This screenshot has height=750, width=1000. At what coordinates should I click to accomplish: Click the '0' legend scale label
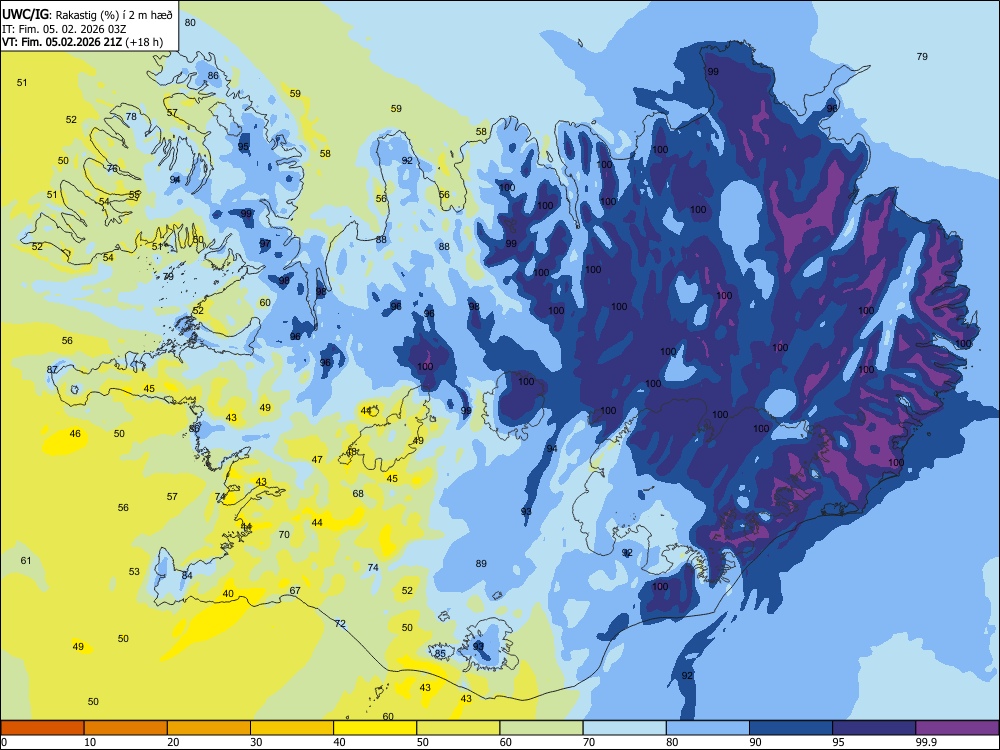(x=4, y=742)
